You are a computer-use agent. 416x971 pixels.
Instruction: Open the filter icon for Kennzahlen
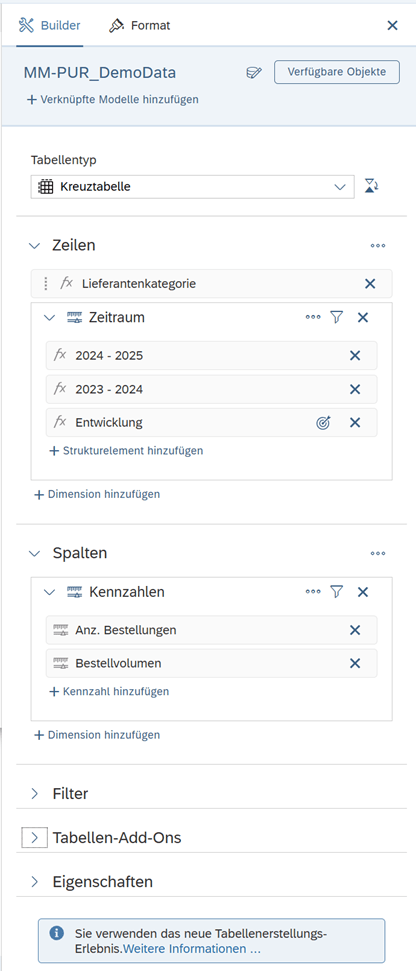(x=336, y=592)
